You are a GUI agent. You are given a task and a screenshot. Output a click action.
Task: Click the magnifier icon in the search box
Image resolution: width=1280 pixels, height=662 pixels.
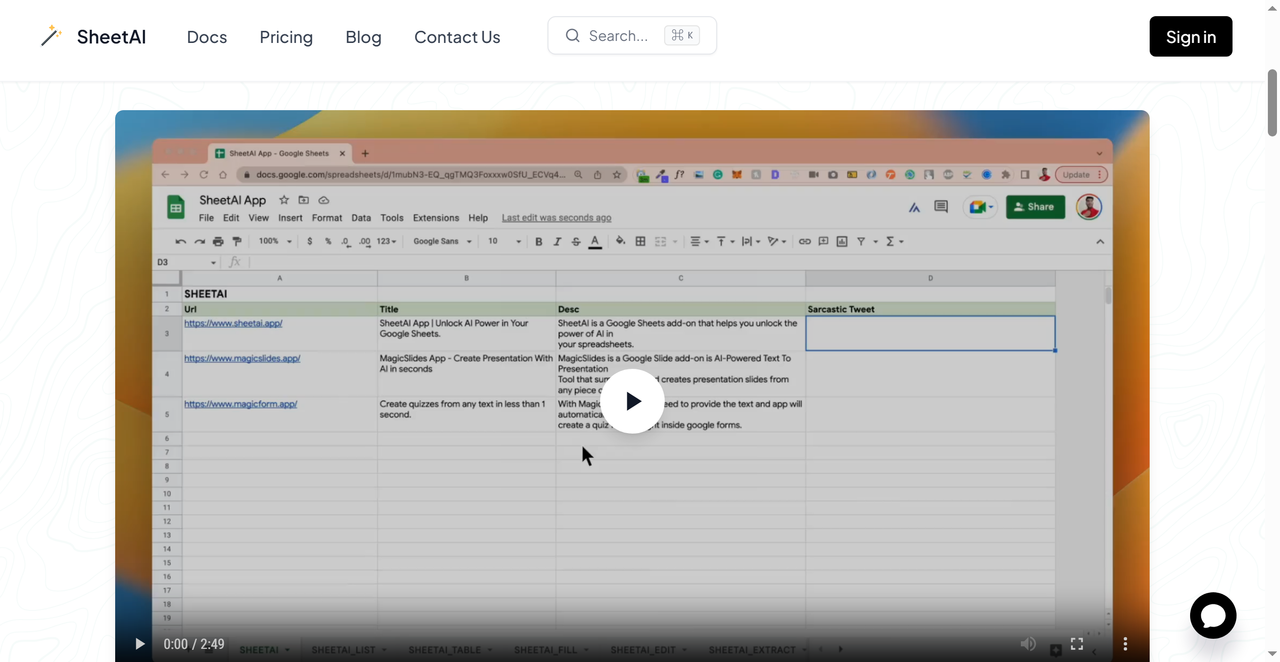(573, 36)
